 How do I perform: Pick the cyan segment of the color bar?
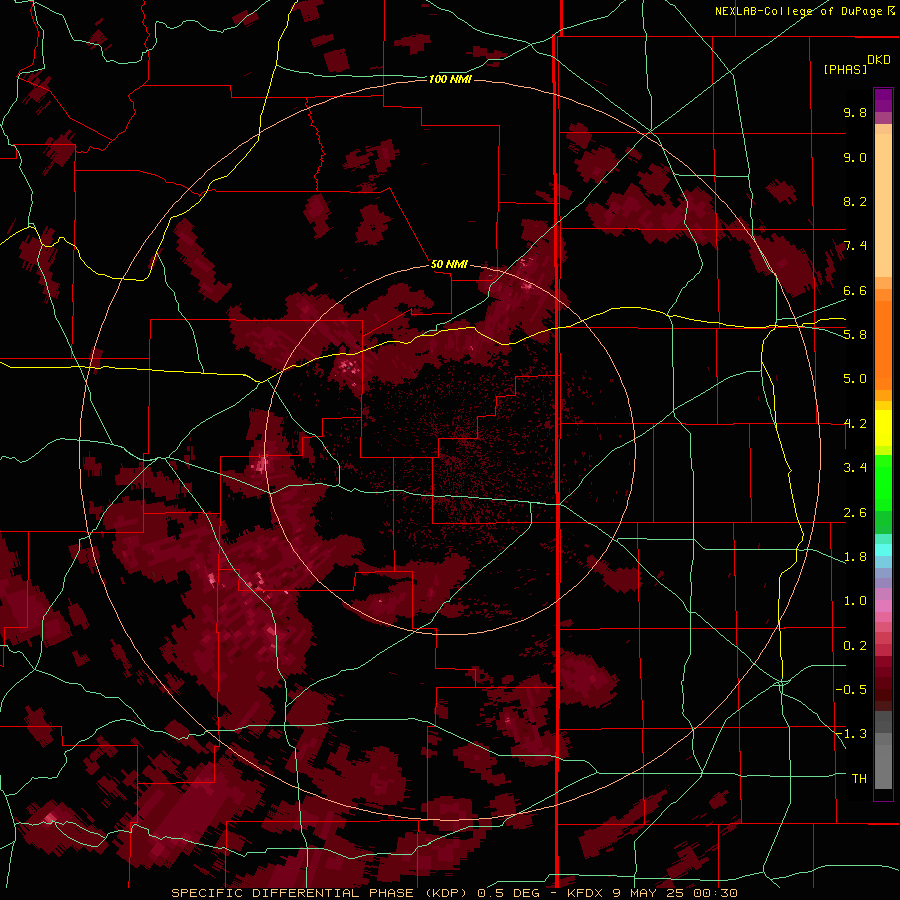coord(883,550)
